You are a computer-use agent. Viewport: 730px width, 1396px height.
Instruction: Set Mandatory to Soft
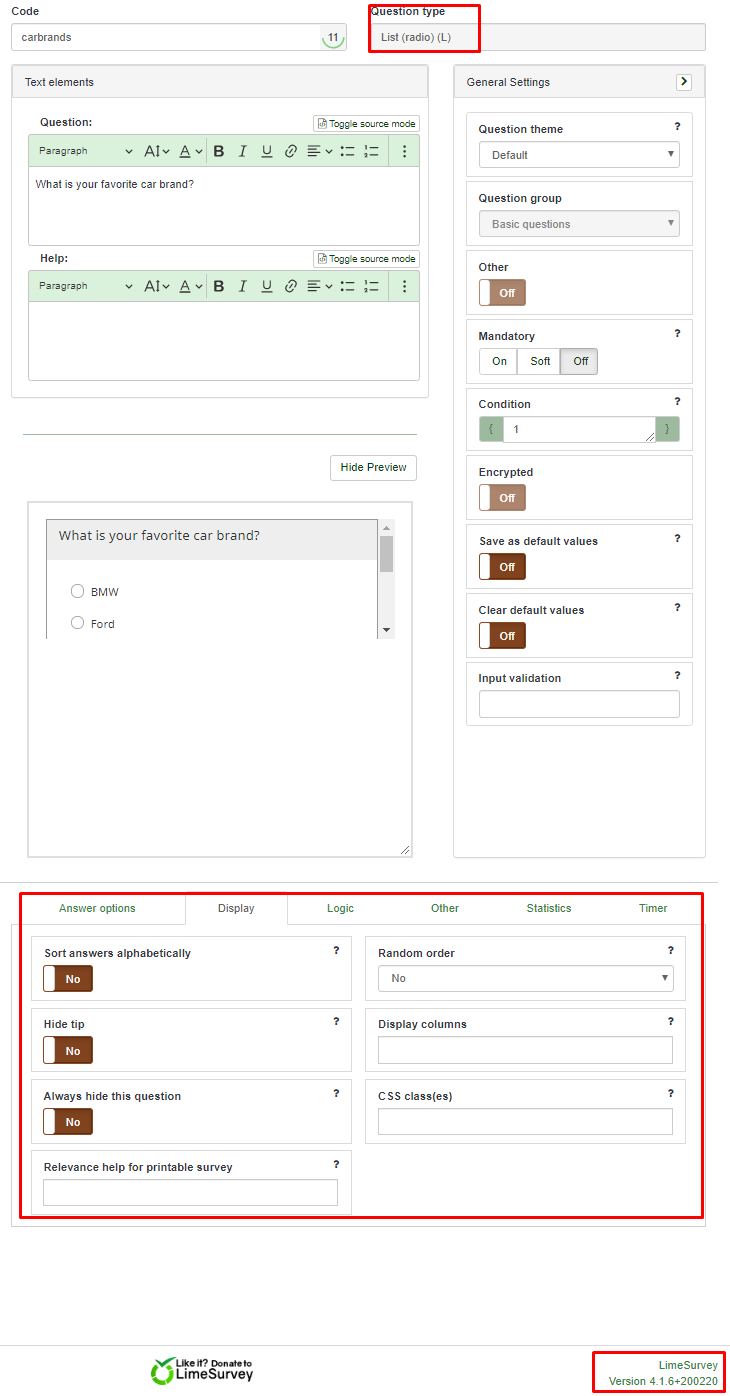click(x=540, y=361)
